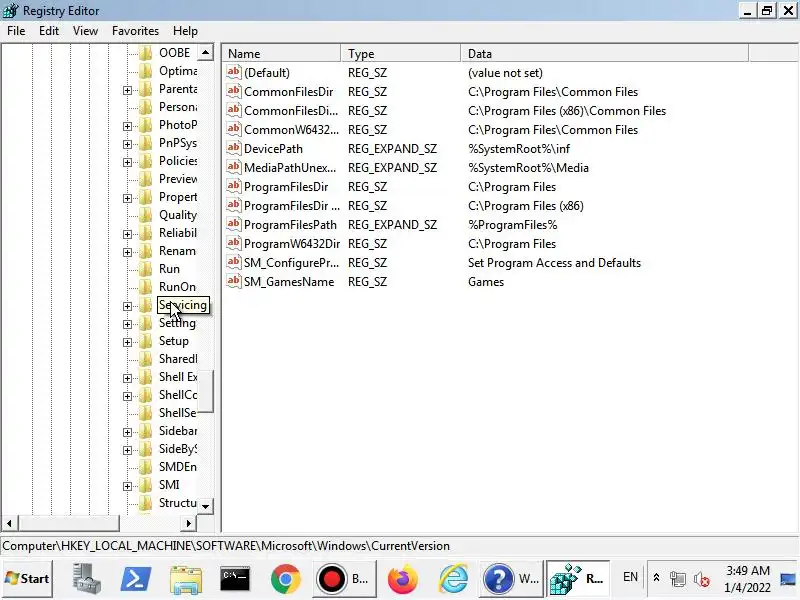800x600 pixels.
Task: Click the ProgramW6432Dir value string icon
Action: tap(234, 243)
